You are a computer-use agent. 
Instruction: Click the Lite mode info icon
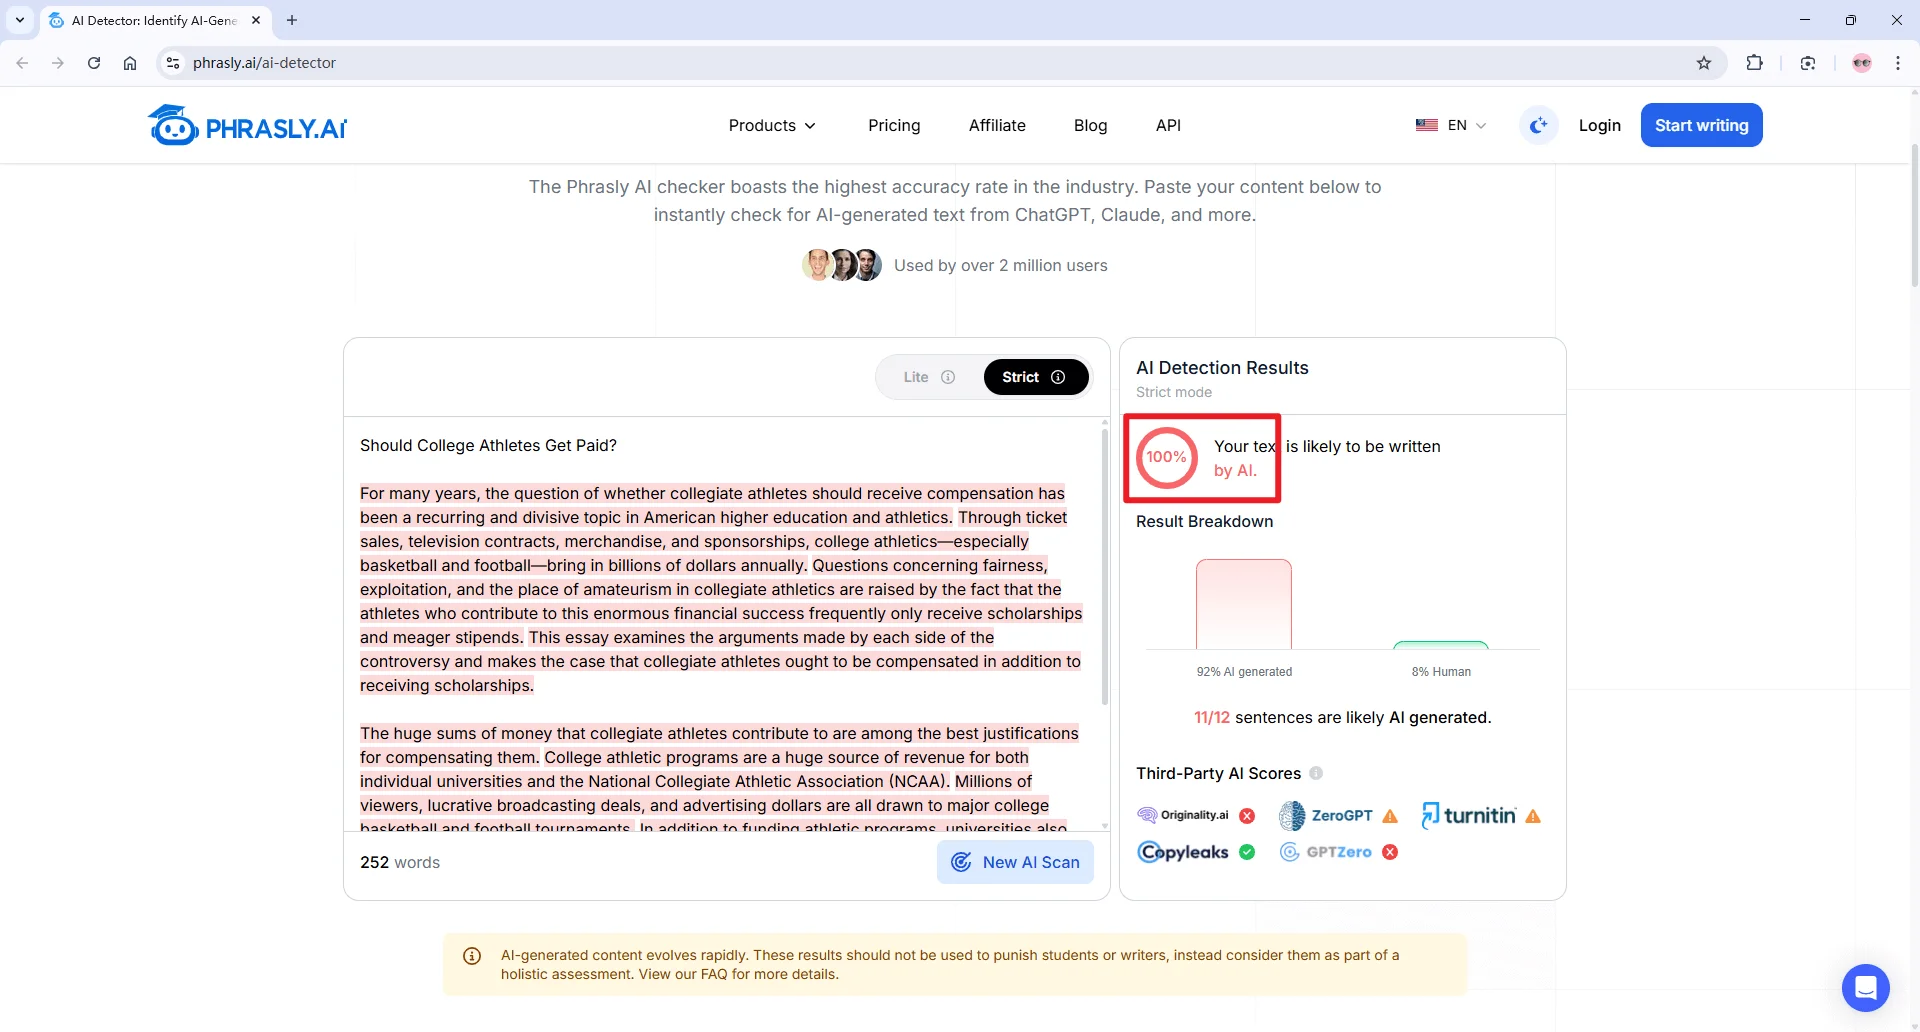click(948, 377)
